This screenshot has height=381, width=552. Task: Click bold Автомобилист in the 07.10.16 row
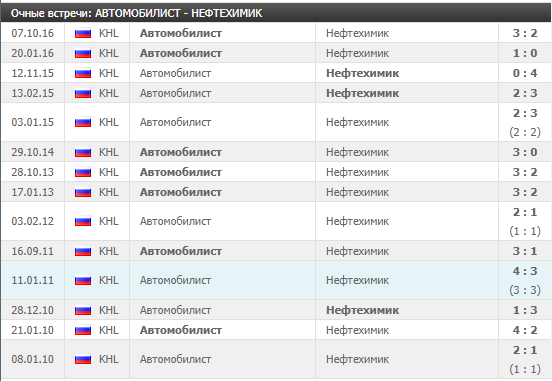[181, 33]
